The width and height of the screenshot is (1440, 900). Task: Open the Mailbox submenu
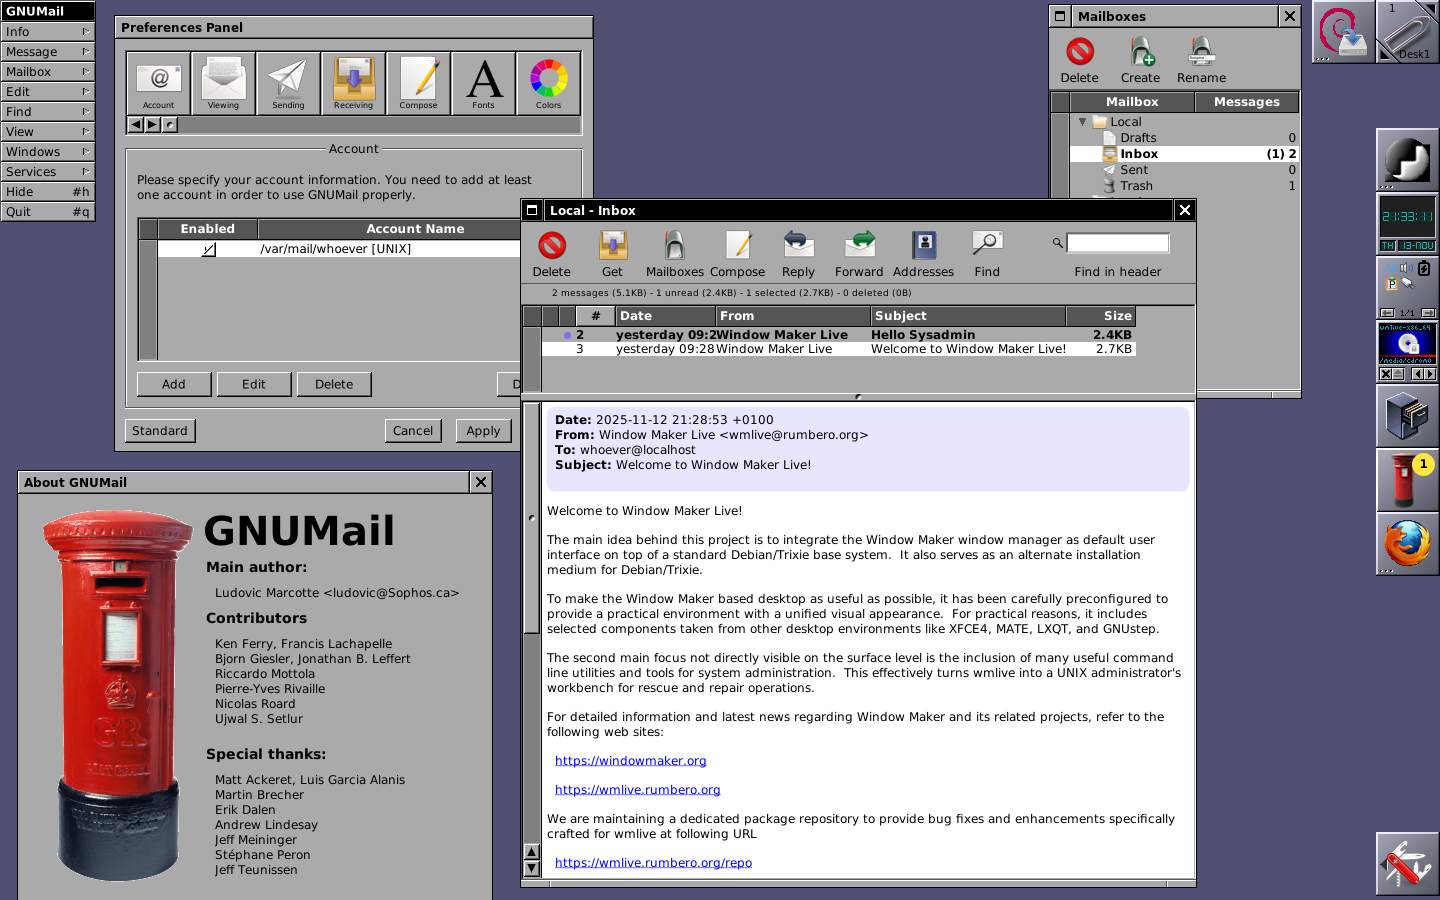pyautogui.click(x=48, y=72)
